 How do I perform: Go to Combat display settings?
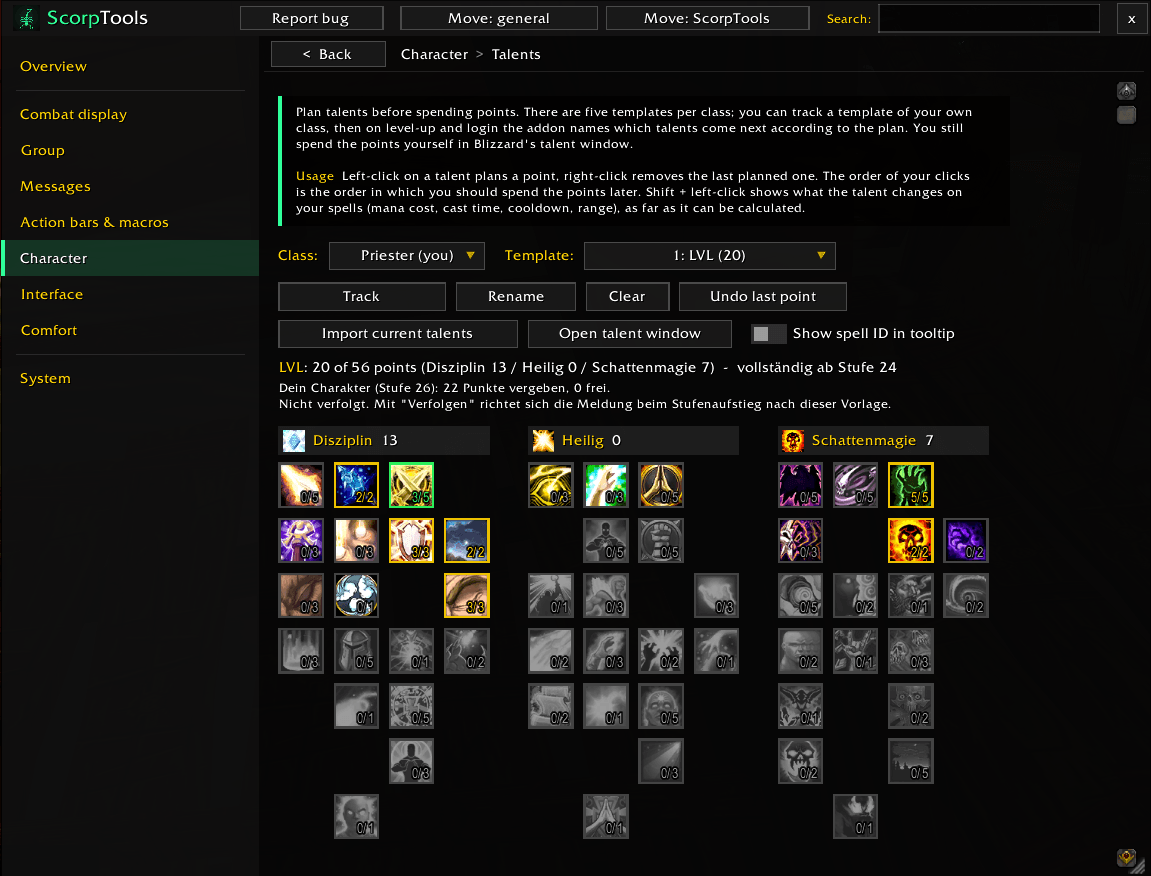(x=73, y=115)
